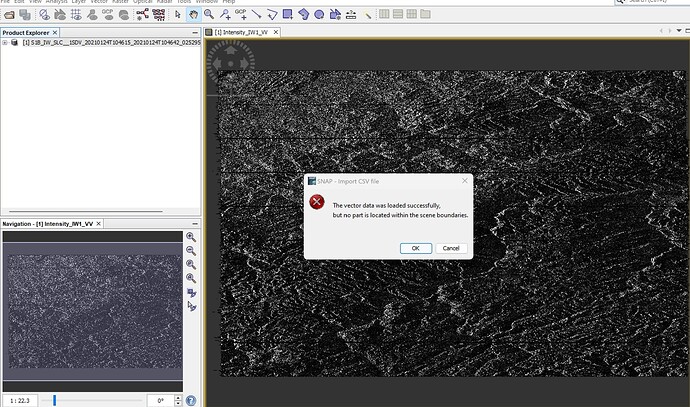
Task: Expand the S1B_IW_SLC product tree node
Action: (x=5, y=43)
